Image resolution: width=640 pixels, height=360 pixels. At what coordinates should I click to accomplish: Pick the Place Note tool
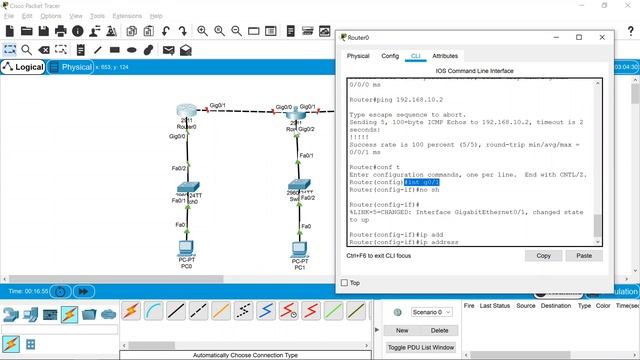tap(81, 50)
